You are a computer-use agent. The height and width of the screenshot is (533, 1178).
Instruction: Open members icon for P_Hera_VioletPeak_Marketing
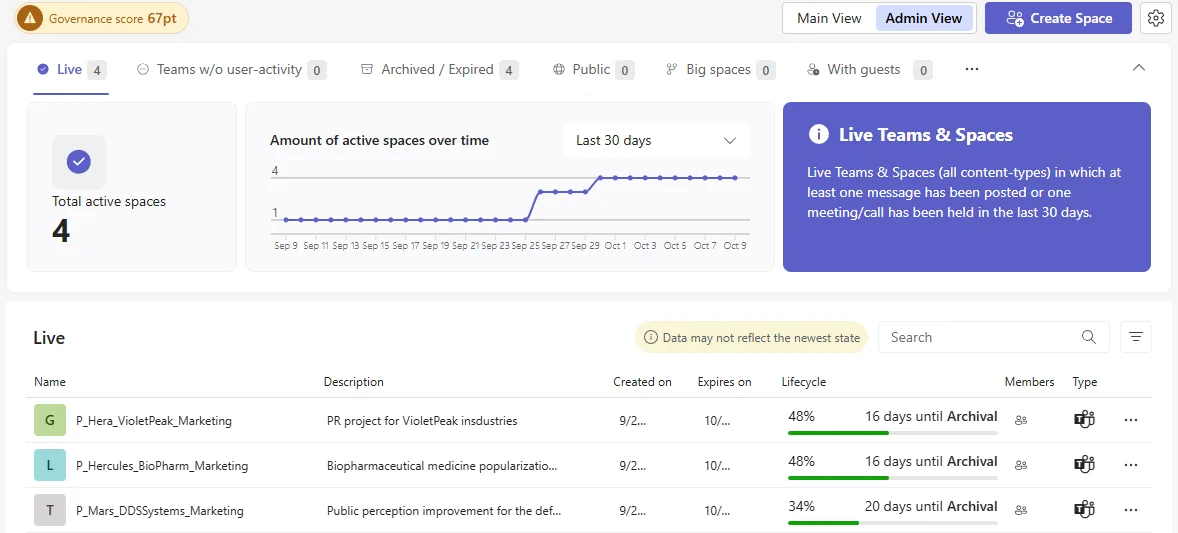coord(1020,420)
